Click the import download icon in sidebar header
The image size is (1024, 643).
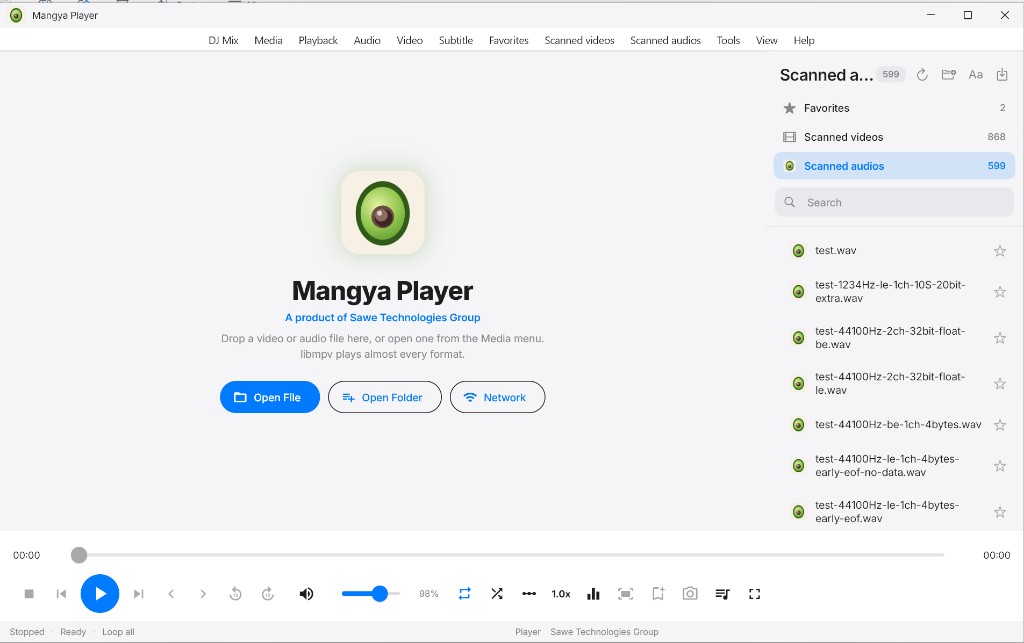[1002, 74]
